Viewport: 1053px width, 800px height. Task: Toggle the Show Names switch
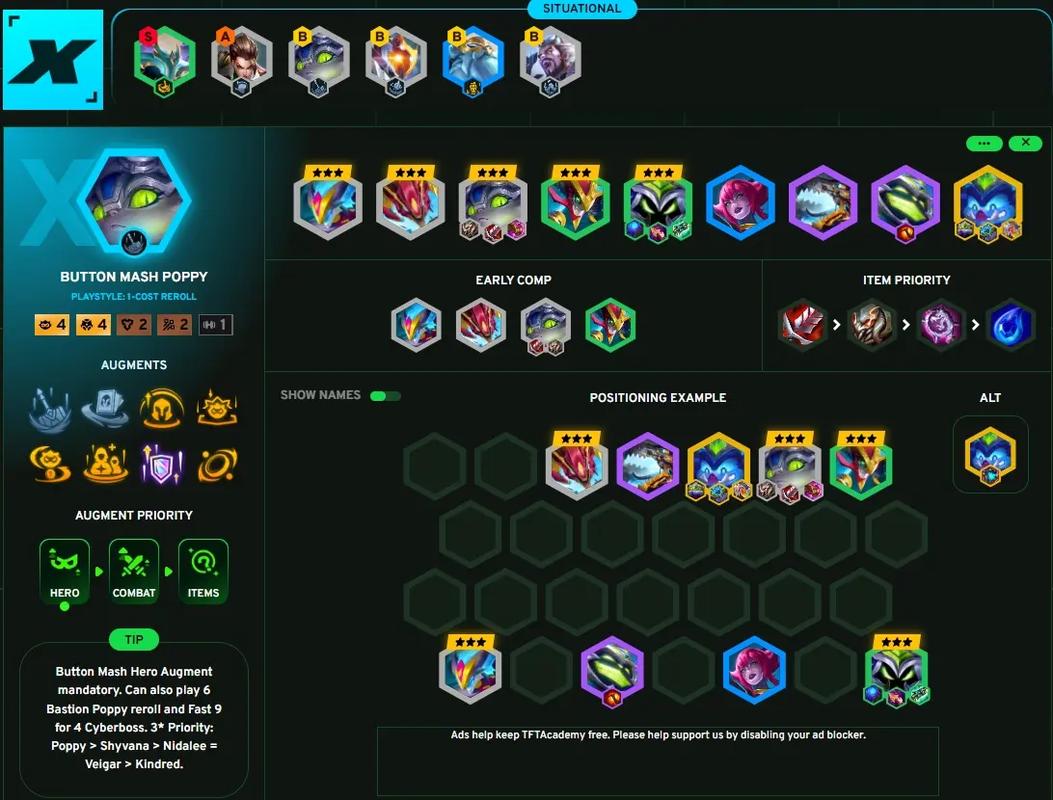tap(385, 396)
